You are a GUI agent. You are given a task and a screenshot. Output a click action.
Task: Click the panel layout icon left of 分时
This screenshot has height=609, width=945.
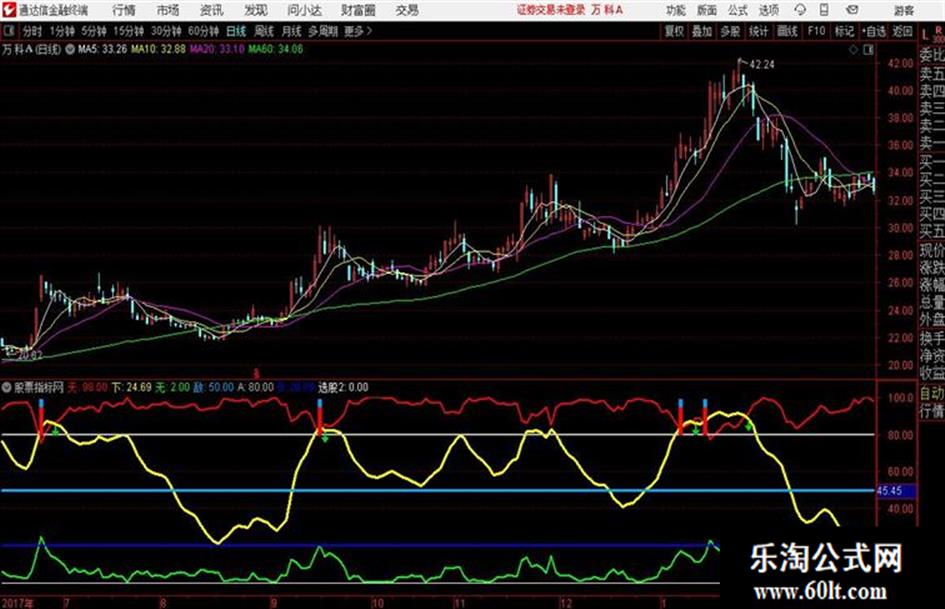click(8, 31)
